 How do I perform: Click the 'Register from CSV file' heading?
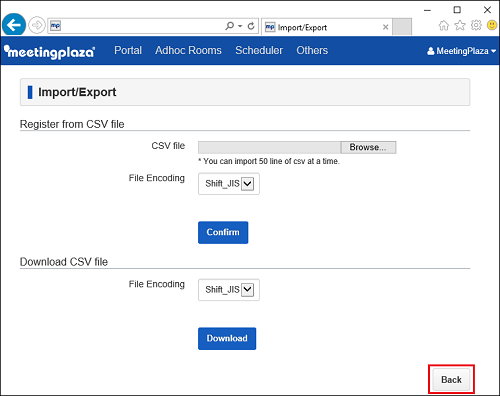[x=72, y=124]
